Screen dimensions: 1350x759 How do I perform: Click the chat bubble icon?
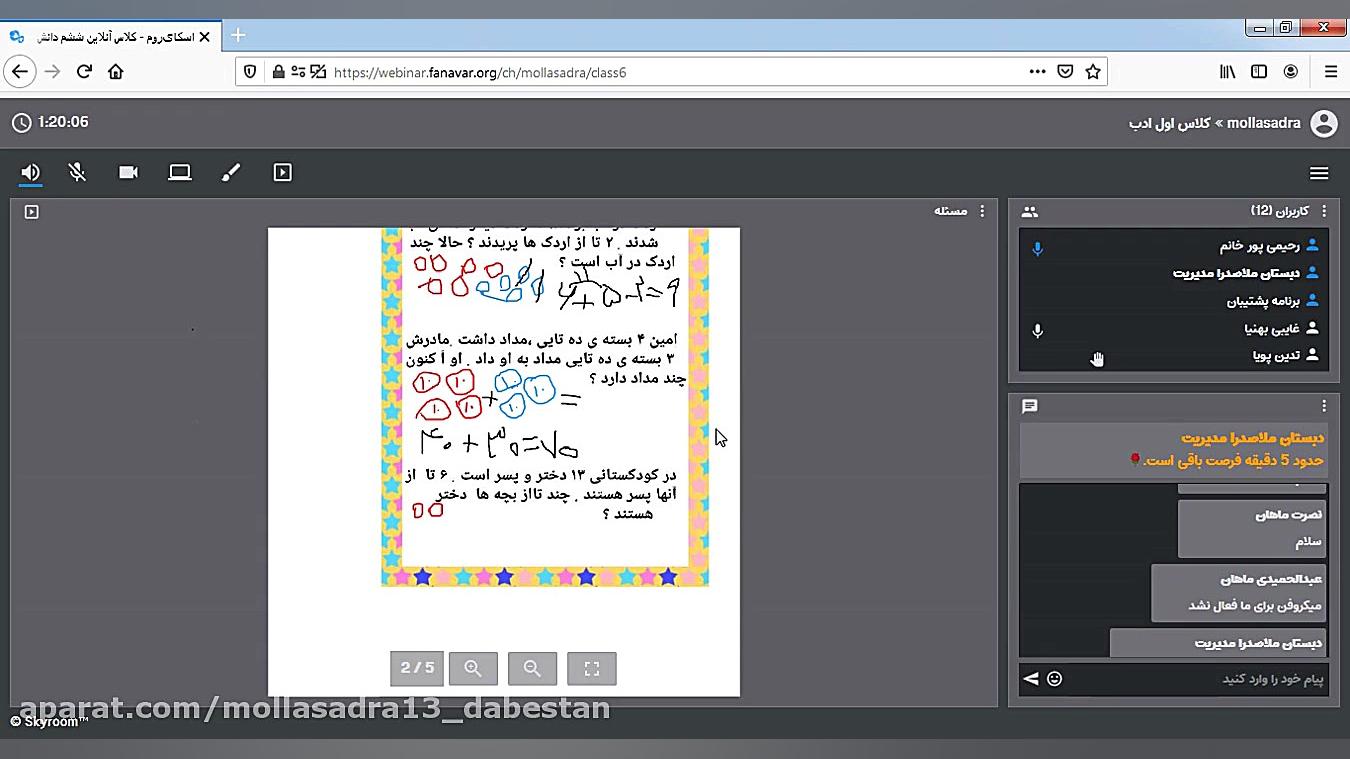[x=1030, y=406]
